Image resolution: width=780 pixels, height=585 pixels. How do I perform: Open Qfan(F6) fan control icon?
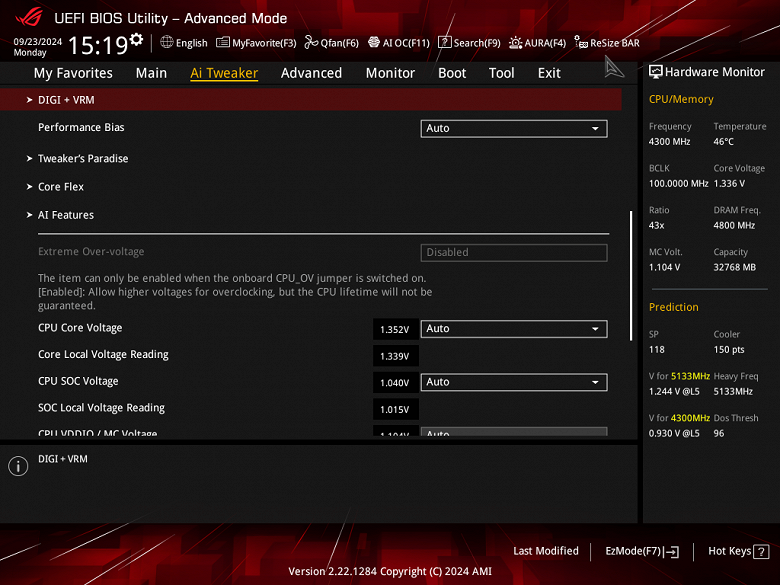point(311,42)
